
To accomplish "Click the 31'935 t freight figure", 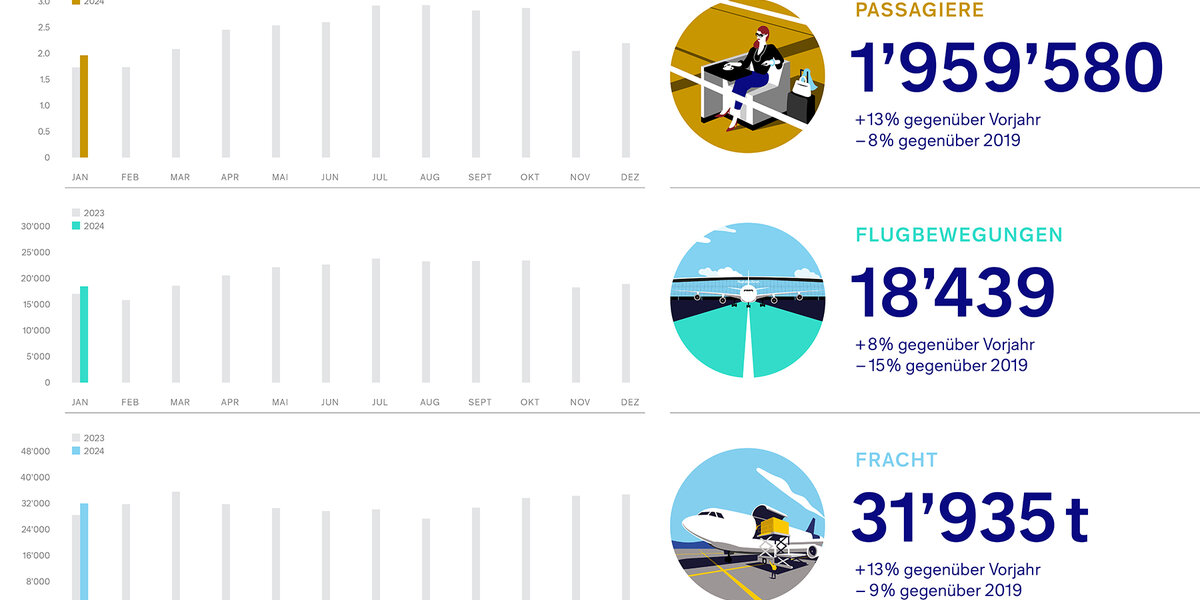I will [x=970, y=517].
